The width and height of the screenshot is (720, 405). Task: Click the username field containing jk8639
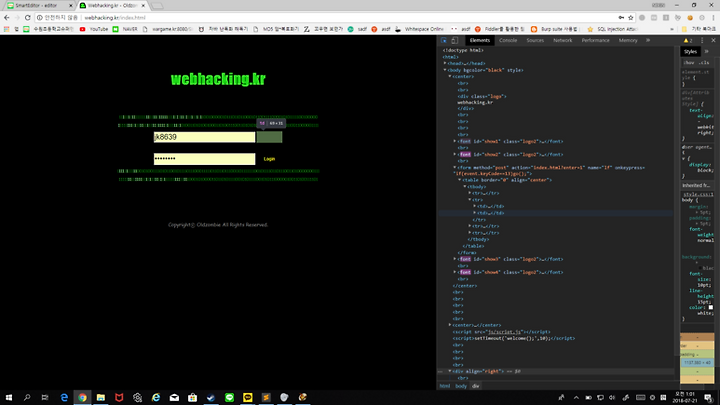(204, 137)
